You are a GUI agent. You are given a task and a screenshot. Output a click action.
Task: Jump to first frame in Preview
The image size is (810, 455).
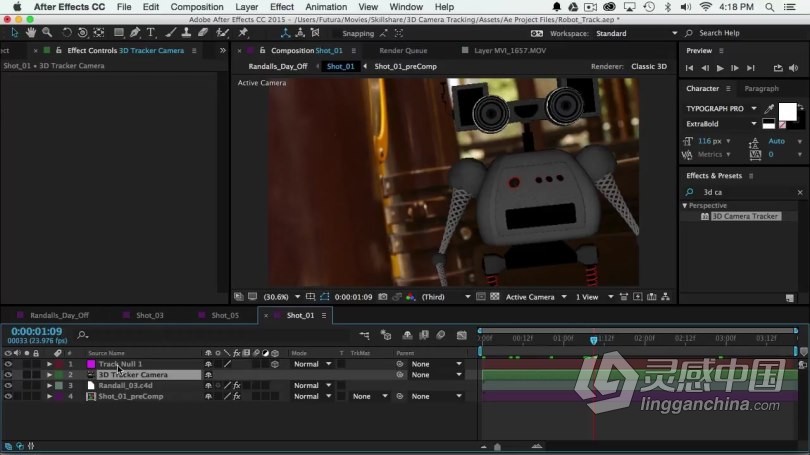coord(689,68)
